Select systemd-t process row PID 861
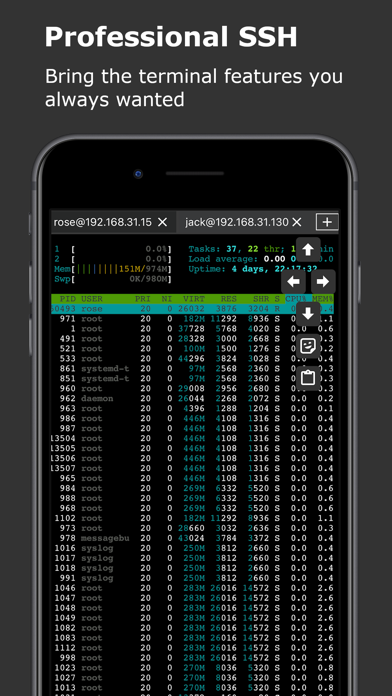 pyautogui.click(x=192, y=368)
